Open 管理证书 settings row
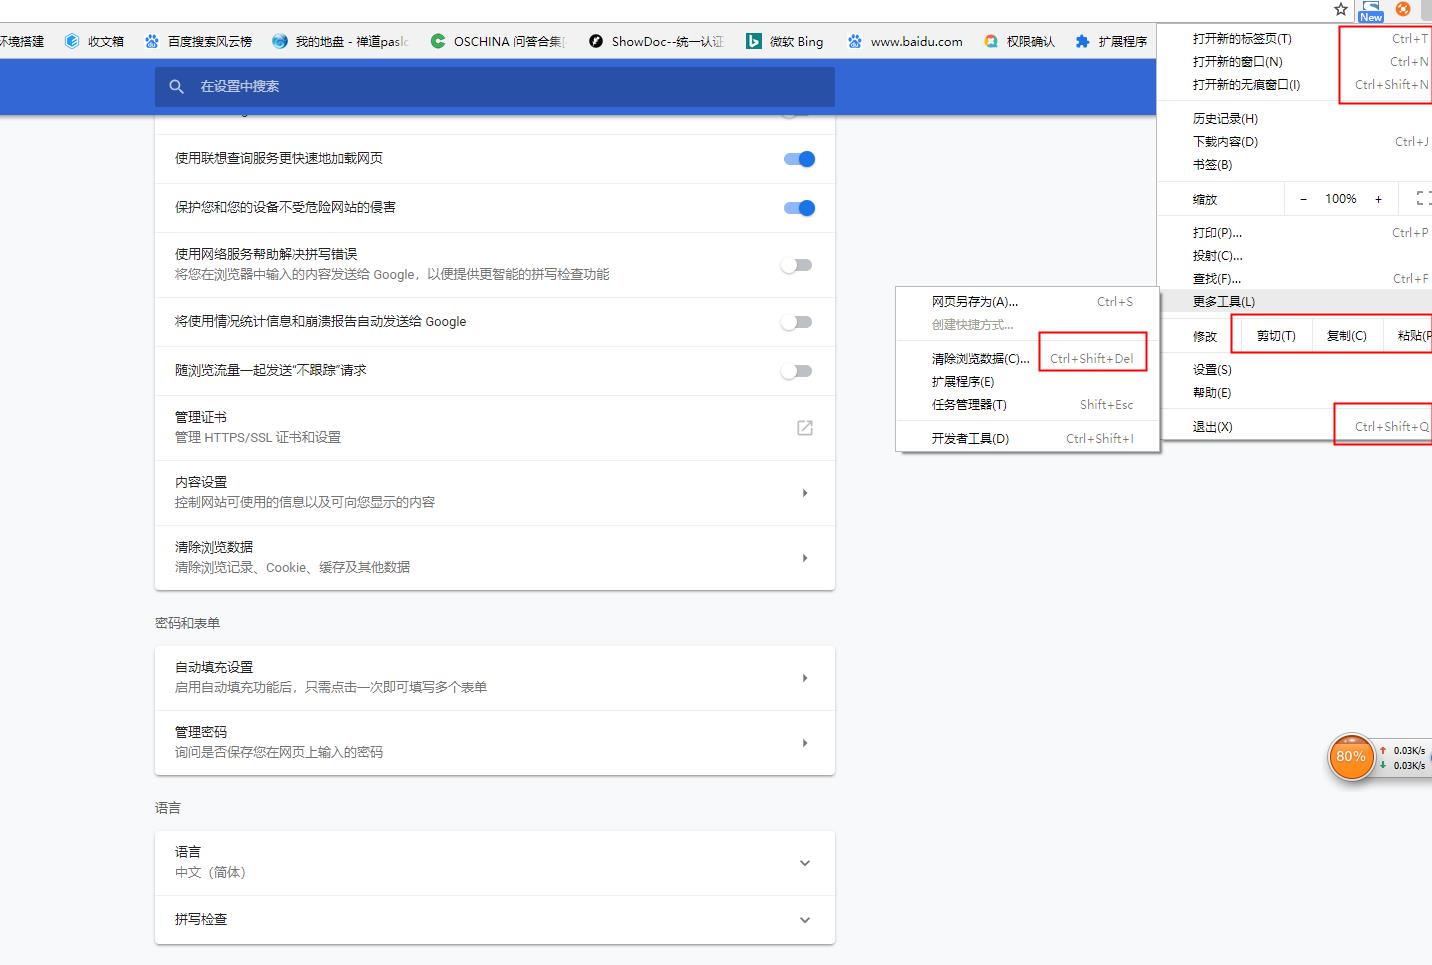 point(495,428)
